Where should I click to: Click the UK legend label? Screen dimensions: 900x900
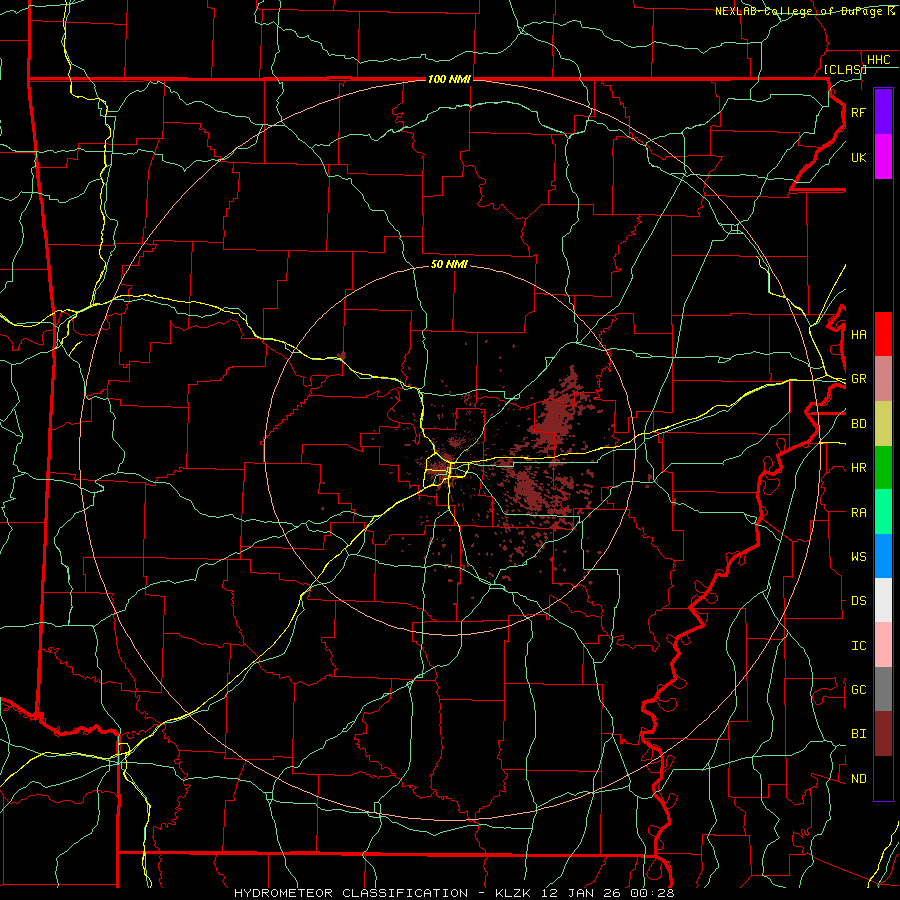pos(858,157)
